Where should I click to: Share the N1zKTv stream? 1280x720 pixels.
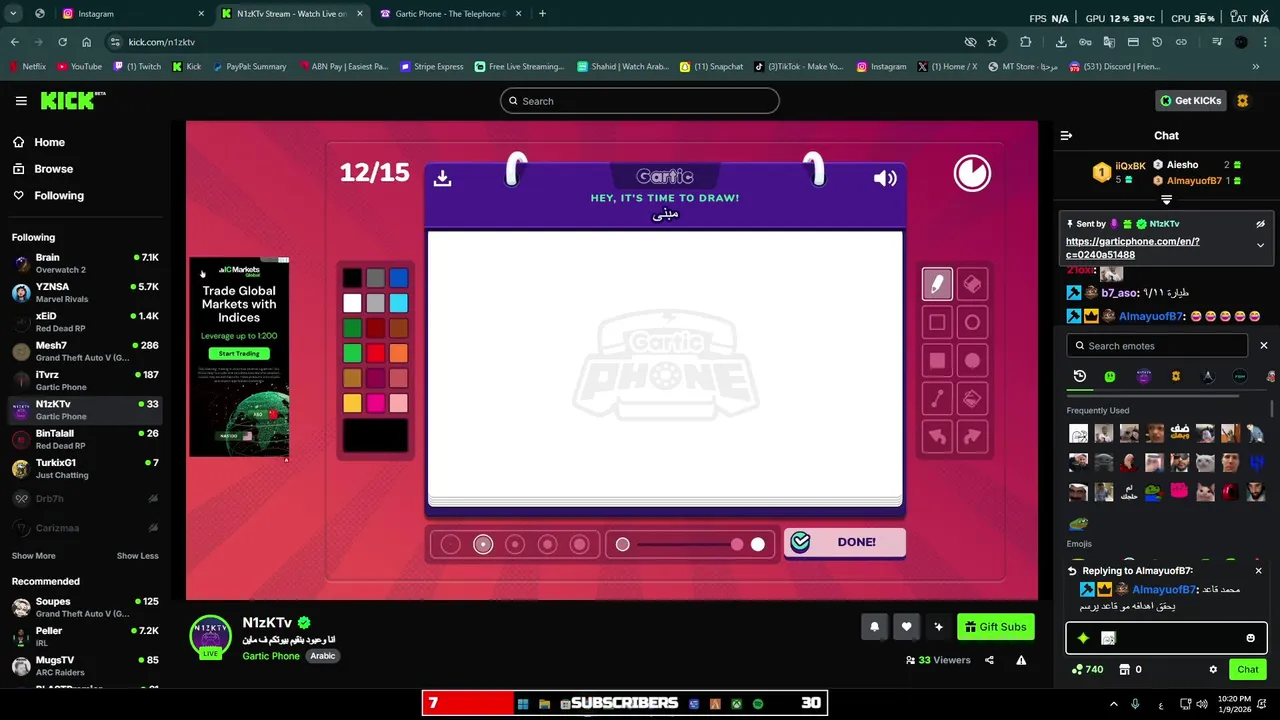click(989, 660)
